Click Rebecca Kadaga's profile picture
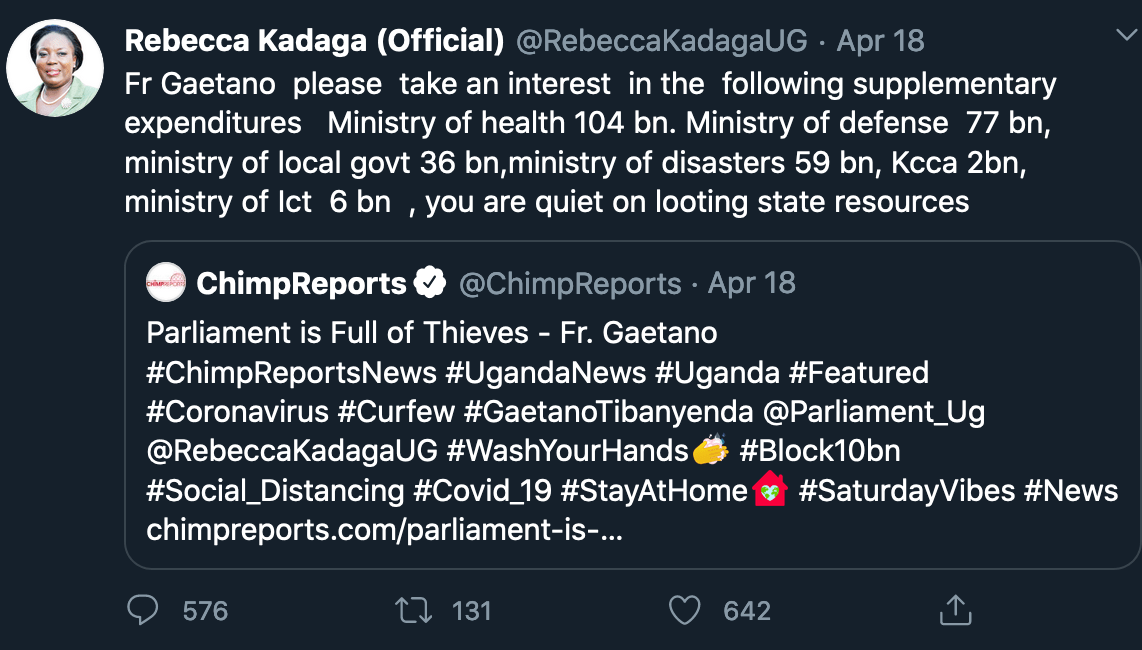Image resolution: width=1142 pixels, height=650 pixels. coord(55,68)
